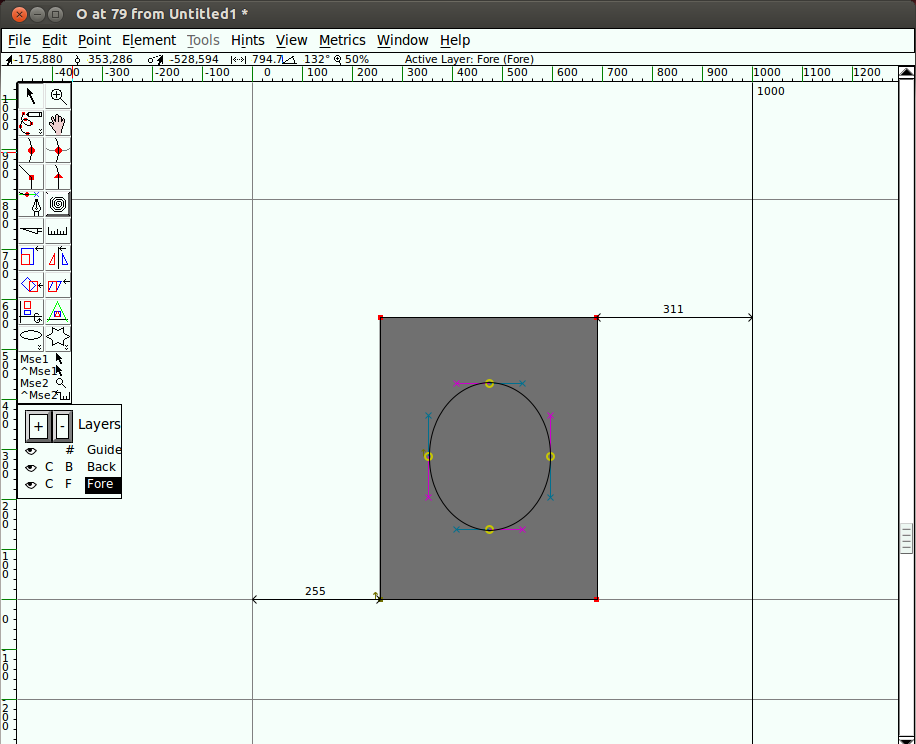Toggle the Fore layer eye icon

click(31, 485)
